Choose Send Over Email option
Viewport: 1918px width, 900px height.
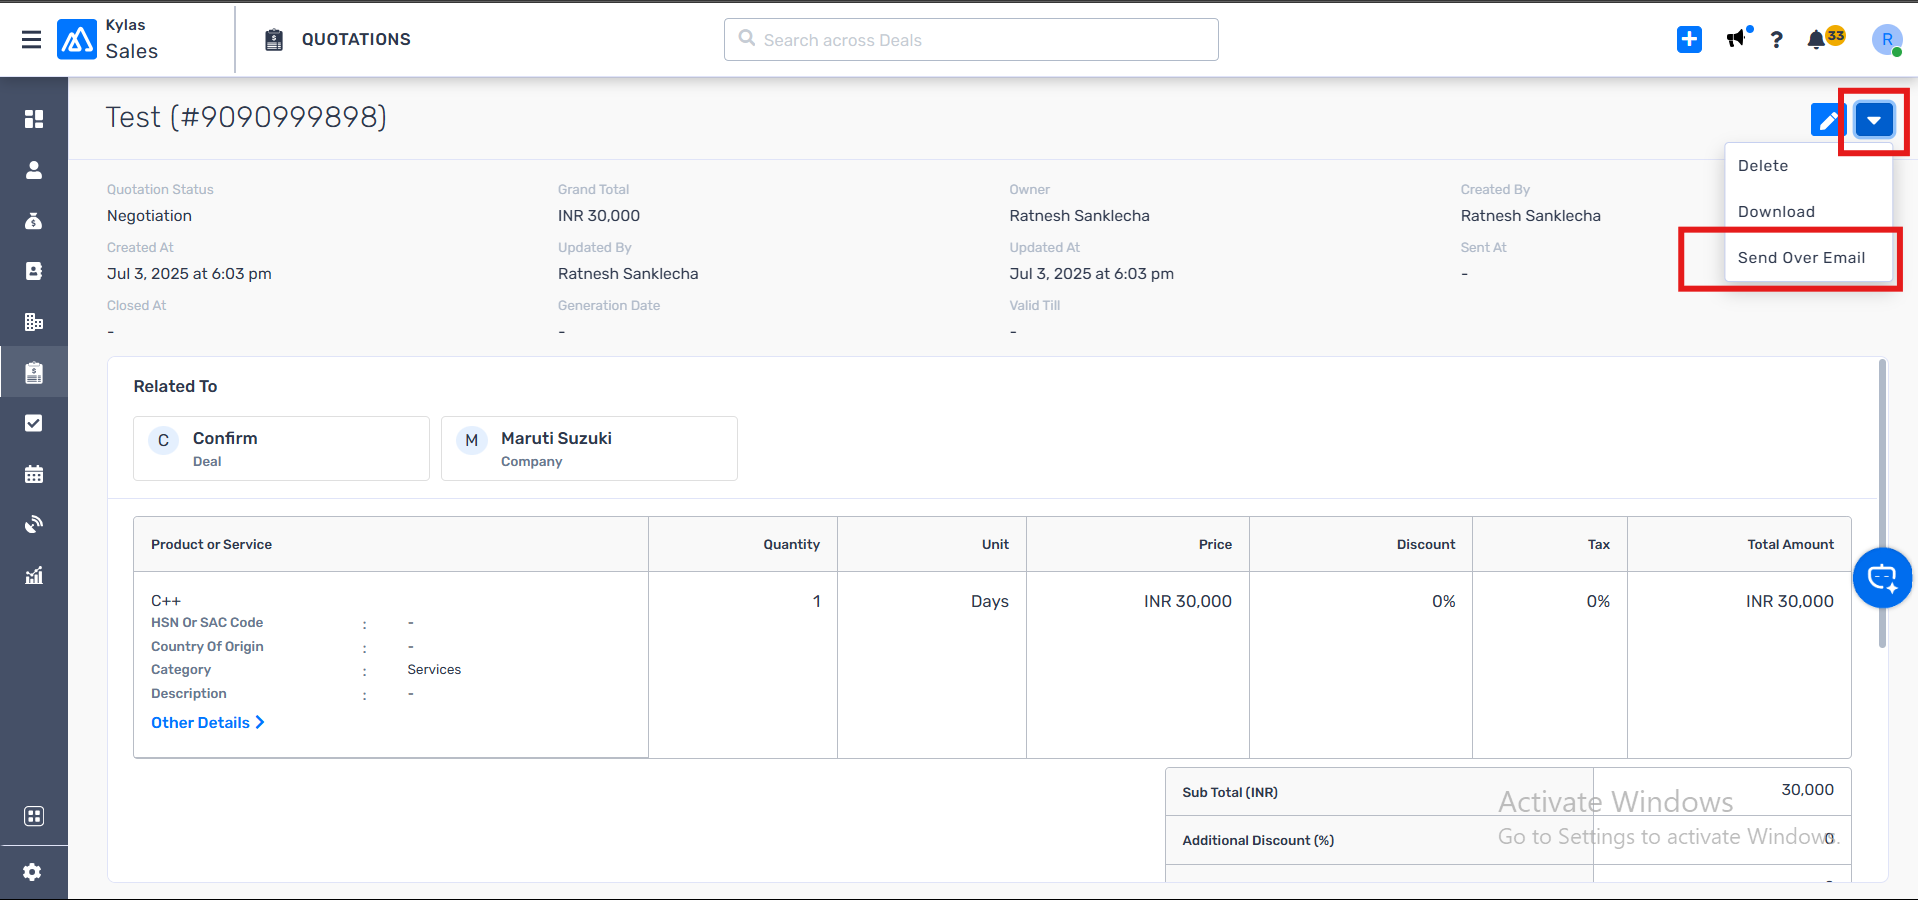[x=1808, y=258]
